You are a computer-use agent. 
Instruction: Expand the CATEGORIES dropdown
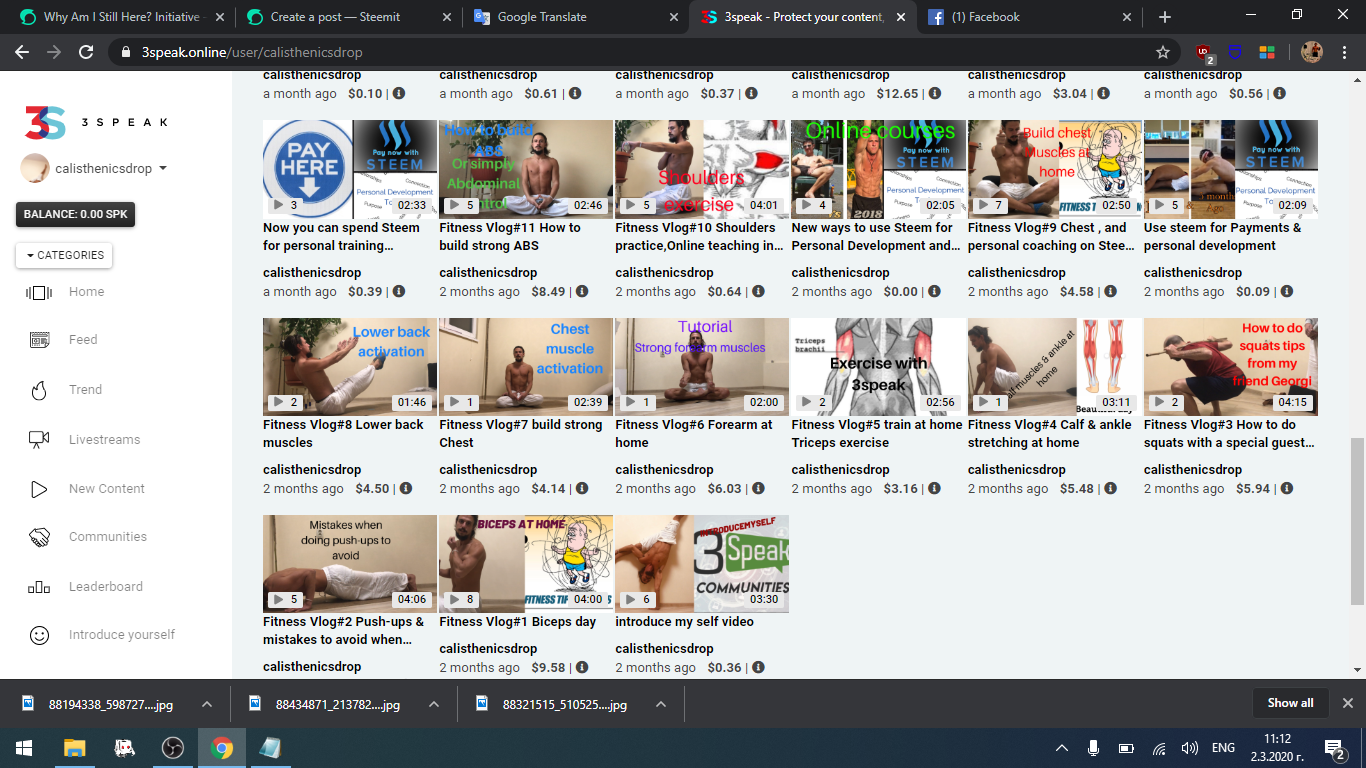pyautogui.click(x=63, y=256)
